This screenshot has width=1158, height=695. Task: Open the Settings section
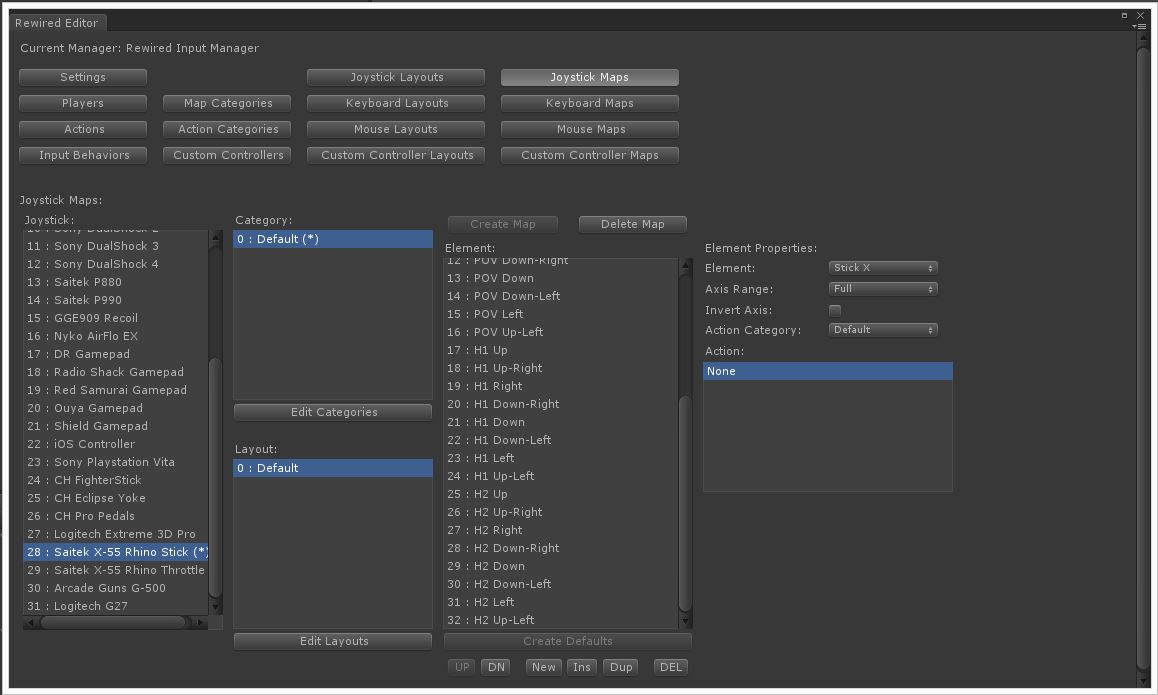(82, 77)
